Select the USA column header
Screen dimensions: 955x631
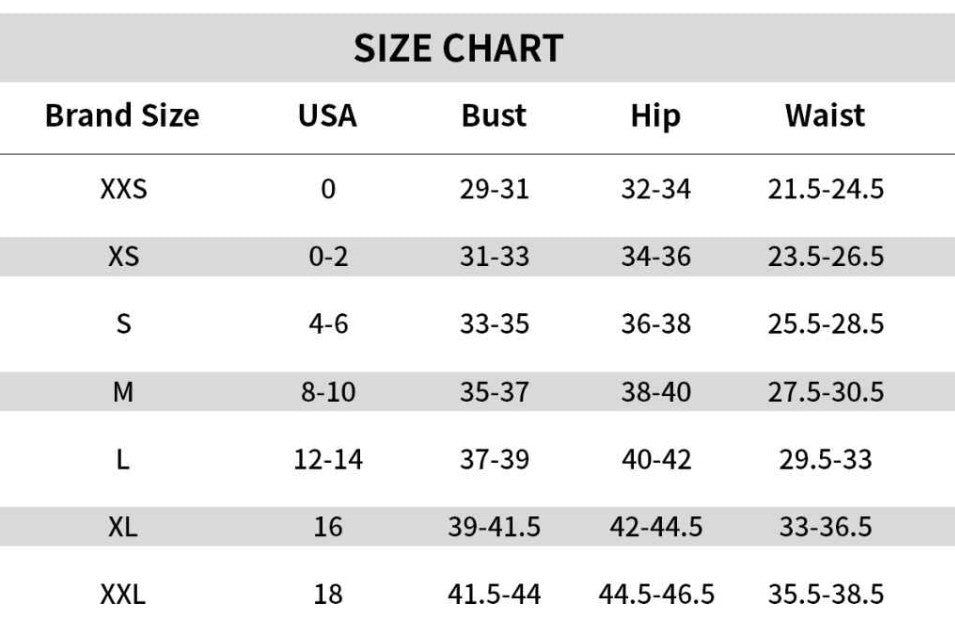(x=327, y=116)
